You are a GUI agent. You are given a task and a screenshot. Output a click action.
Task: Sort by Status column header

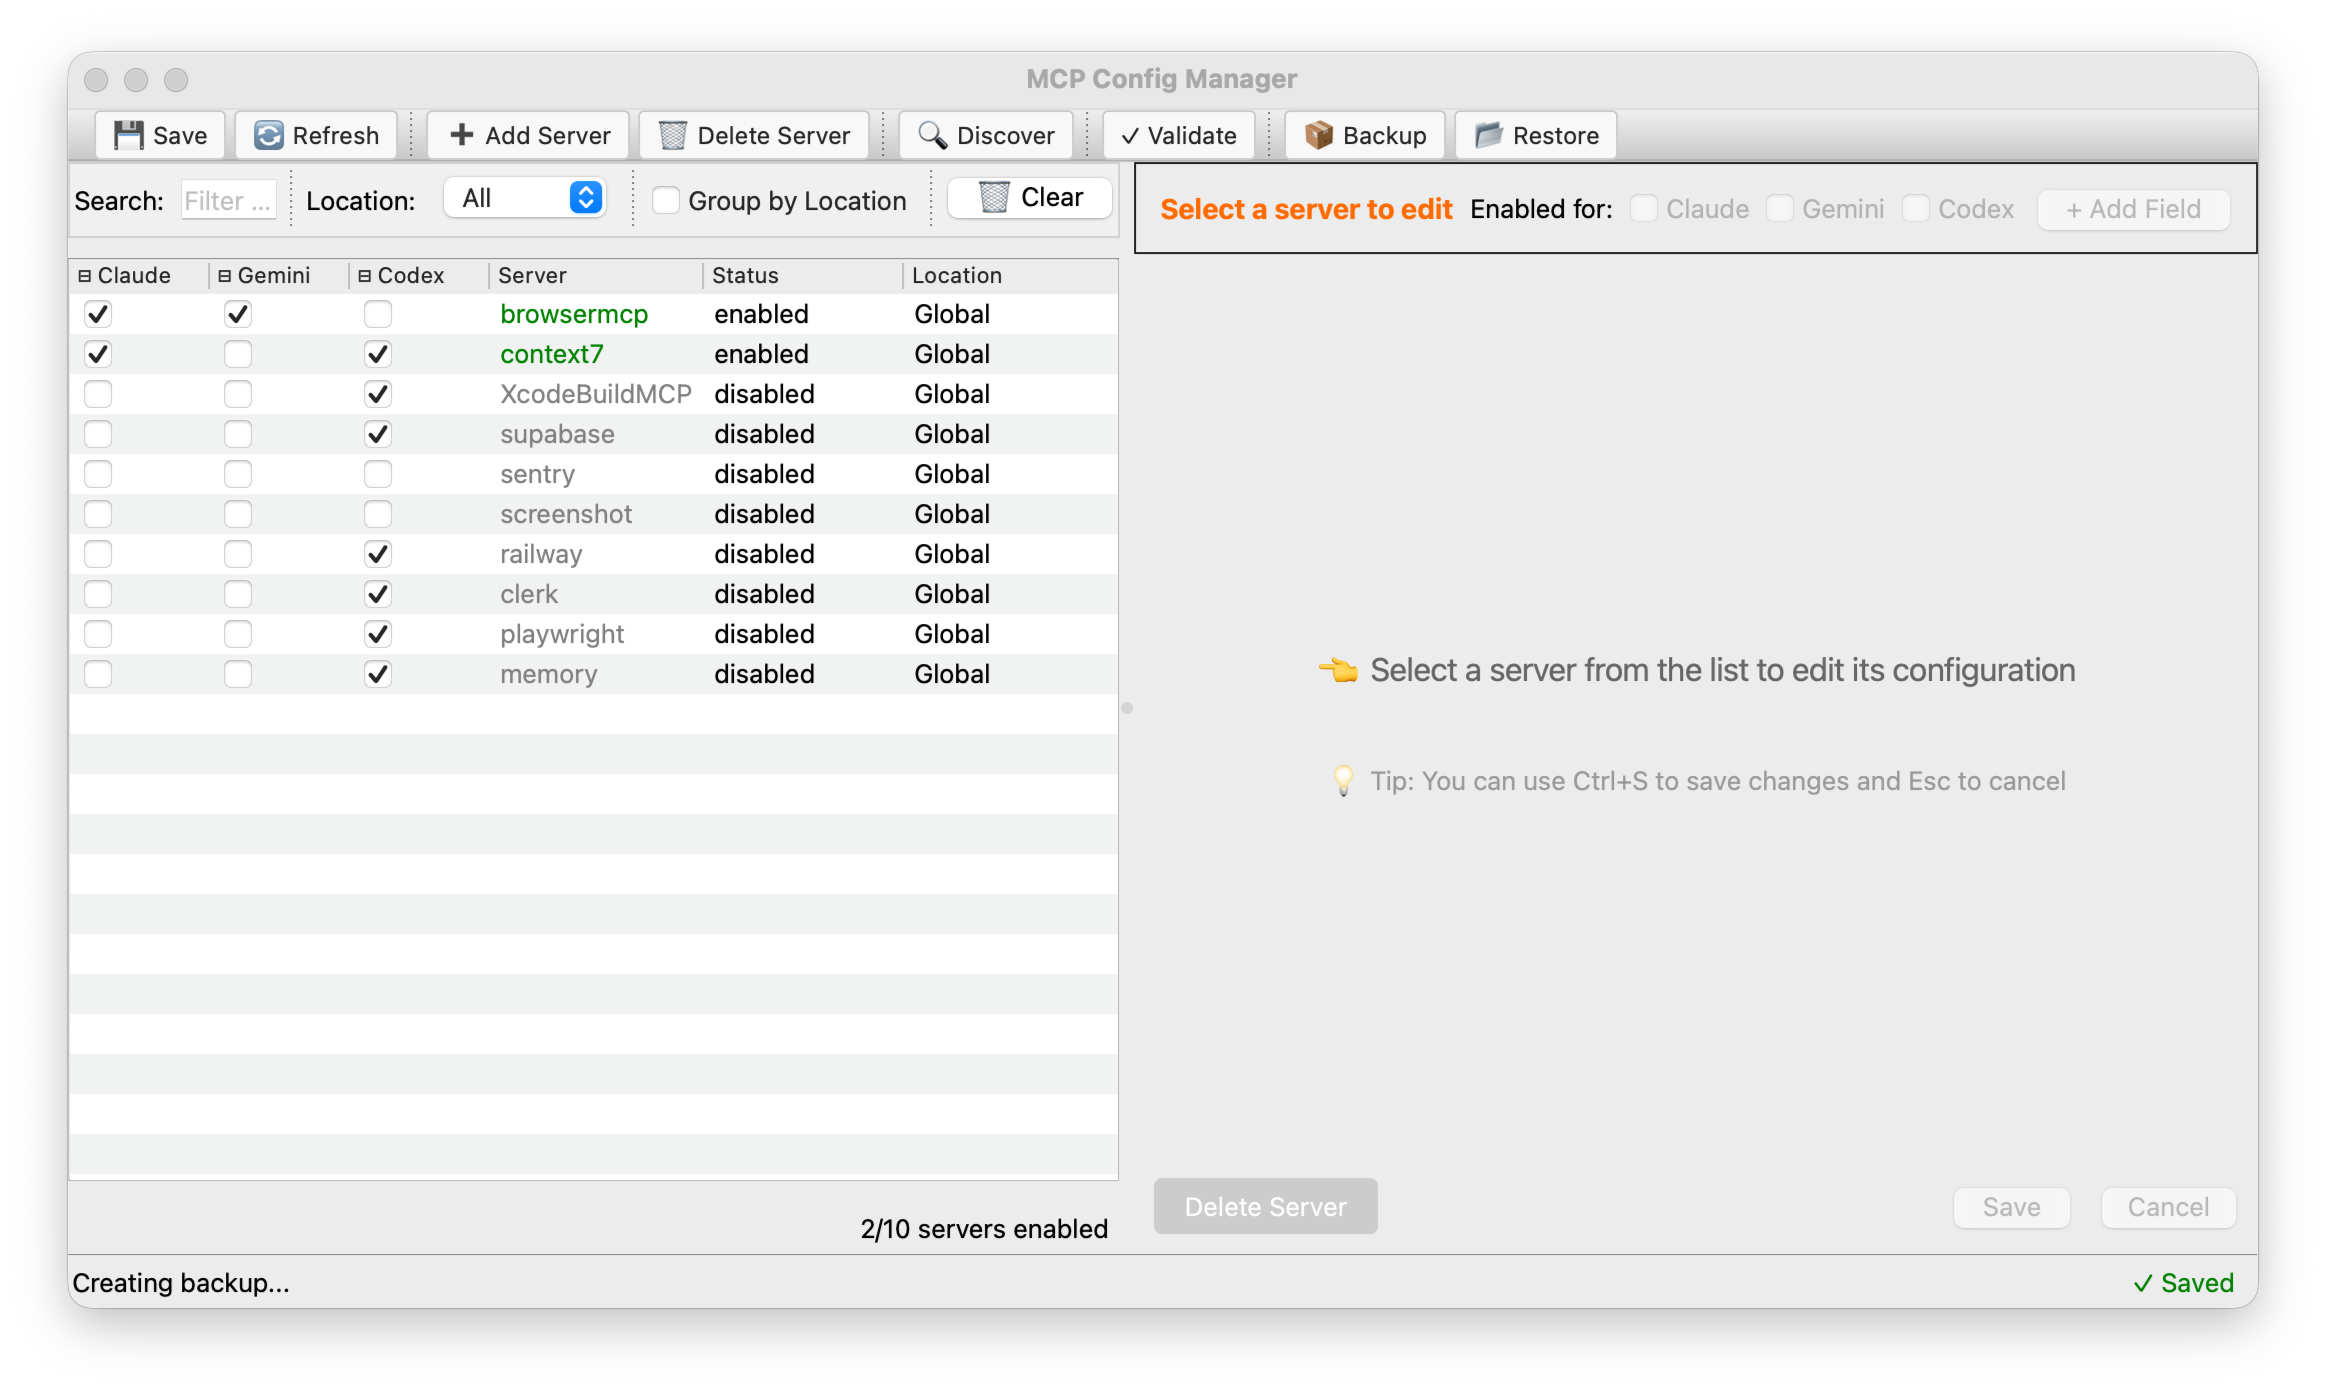[x=803, y=276]
